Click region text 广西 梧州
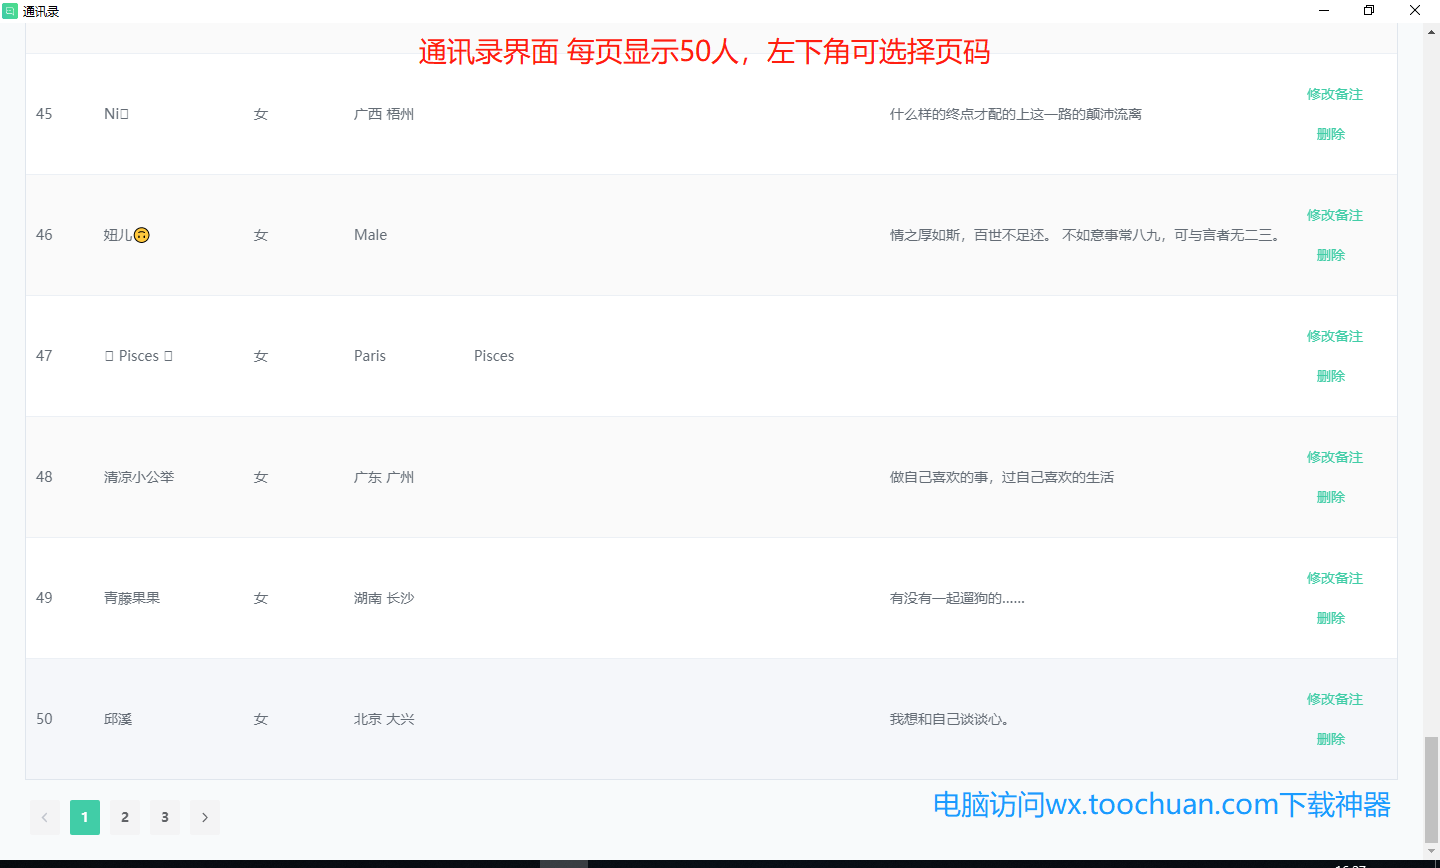1440x868 pixels. (384, 114)
